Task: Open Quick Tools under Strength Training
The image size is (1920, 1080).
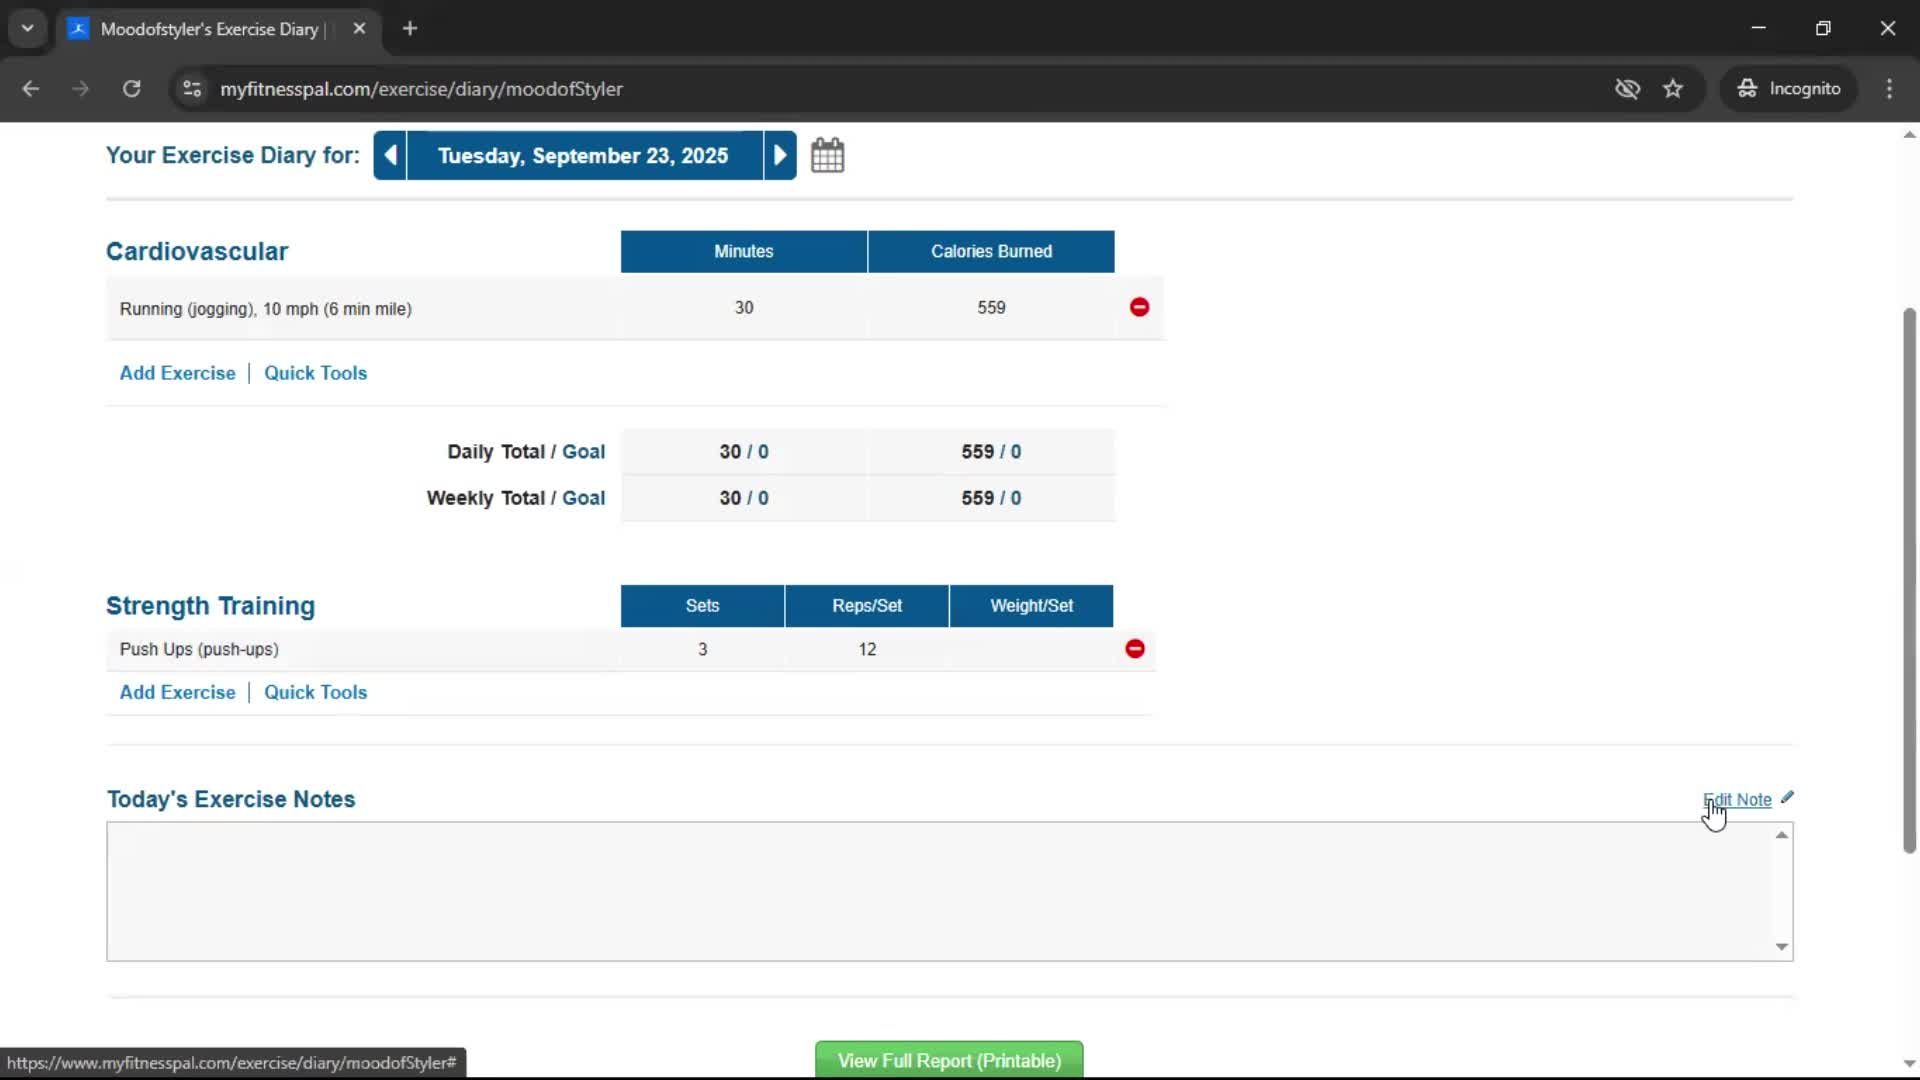Action: [x=315, y=692]
